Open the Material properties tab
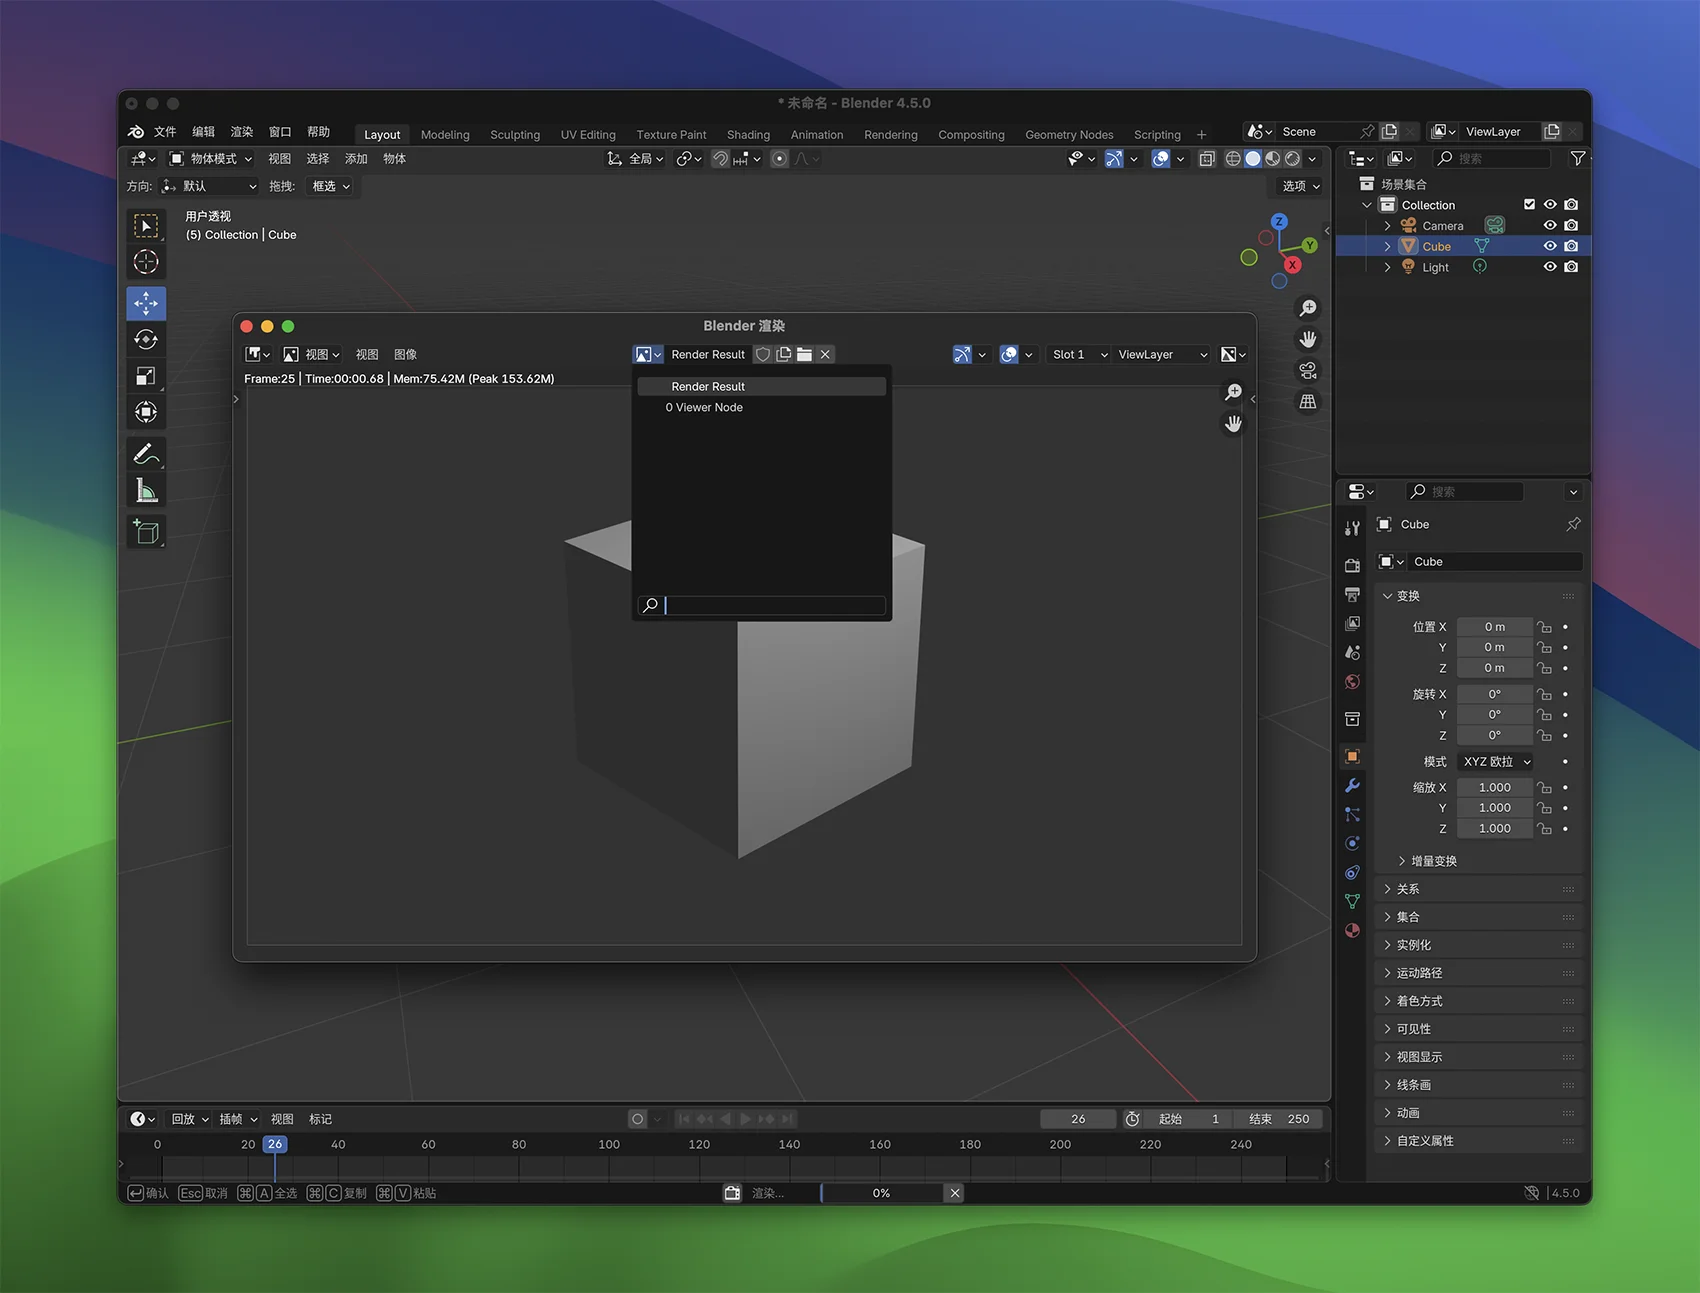The image size is (1700, 1293). (x=1352, y=930)
